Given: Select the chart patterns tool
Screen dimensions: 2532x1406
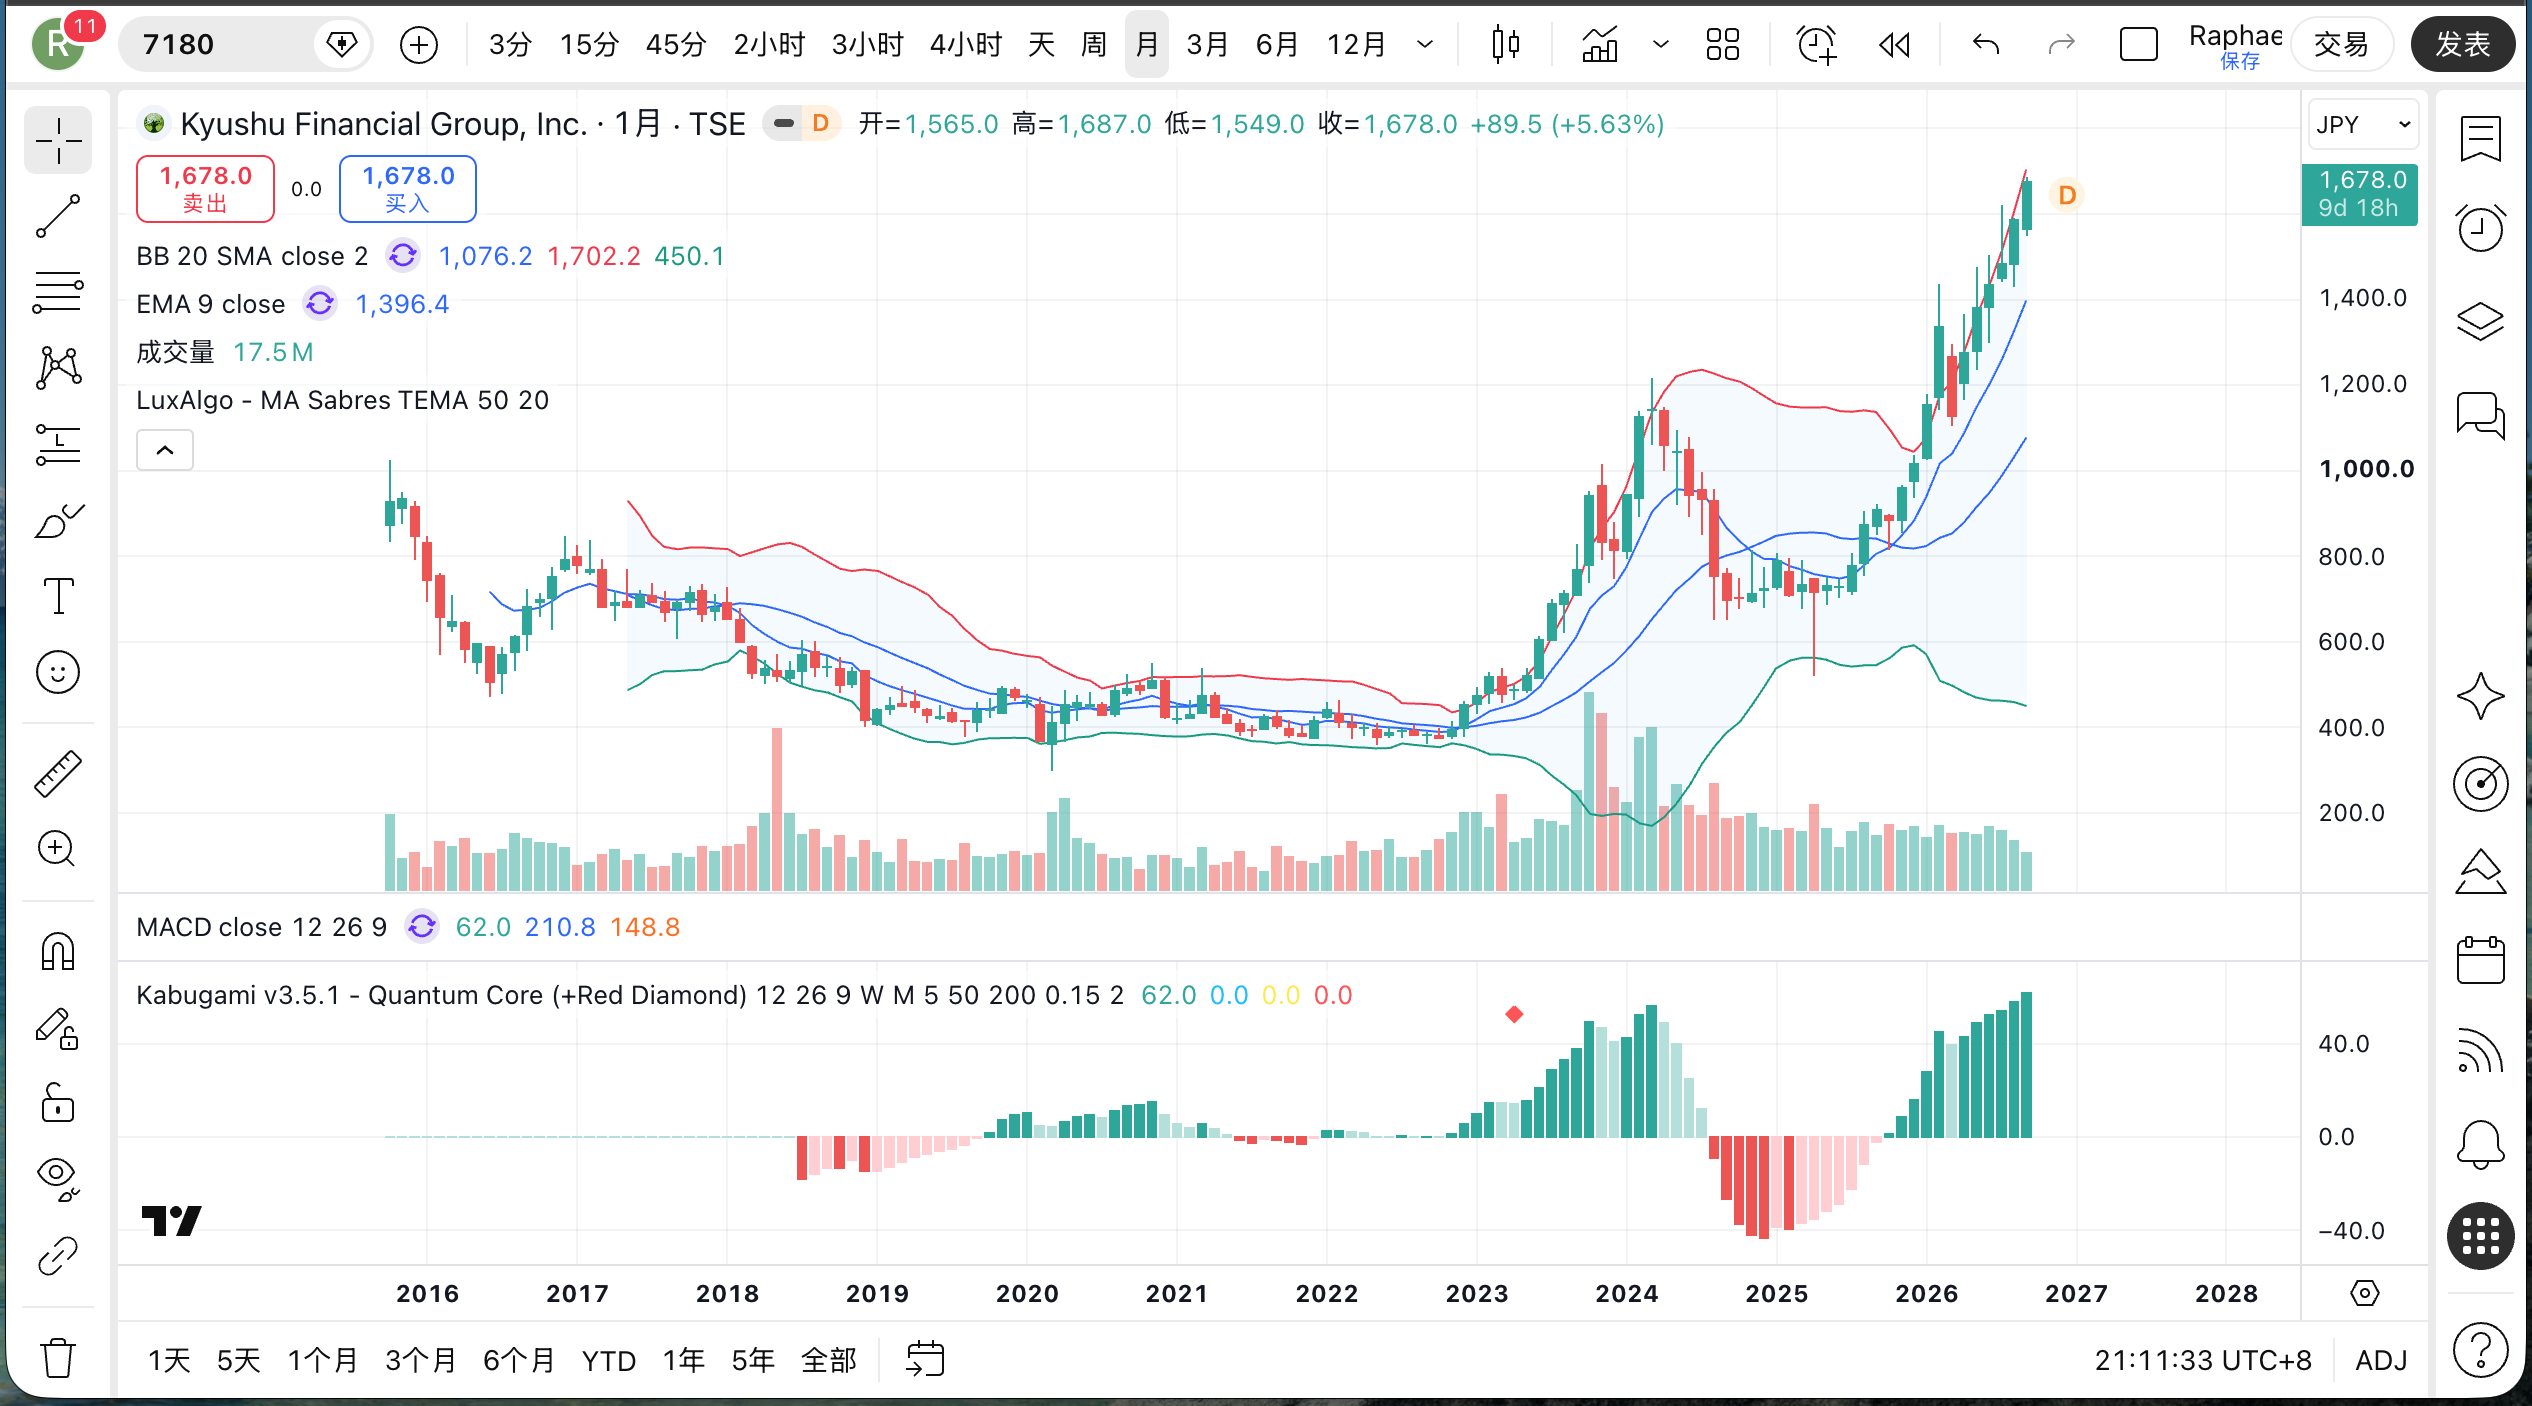Looking at the screenshot, I should (58, 368).
